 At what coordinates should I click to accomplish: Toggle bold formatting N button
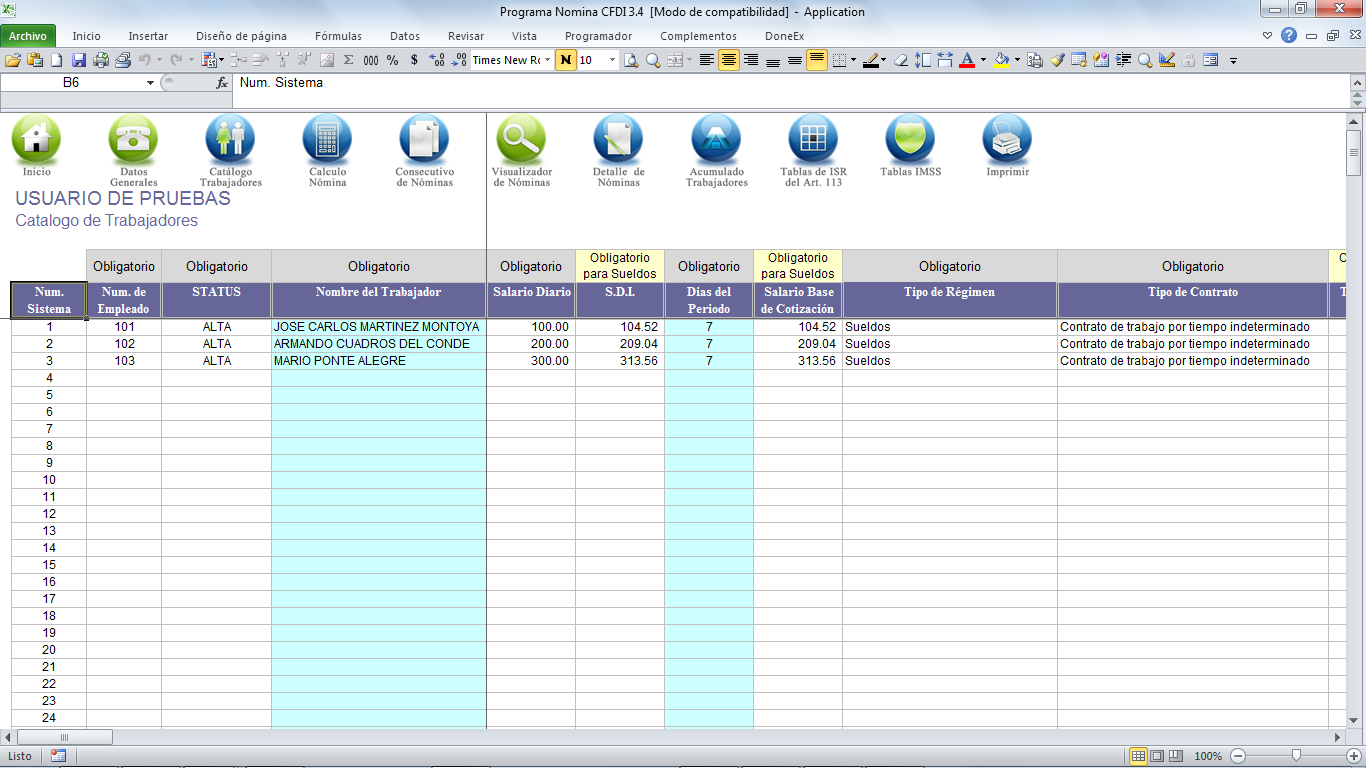pyautogui.click(x=566, y=60)
